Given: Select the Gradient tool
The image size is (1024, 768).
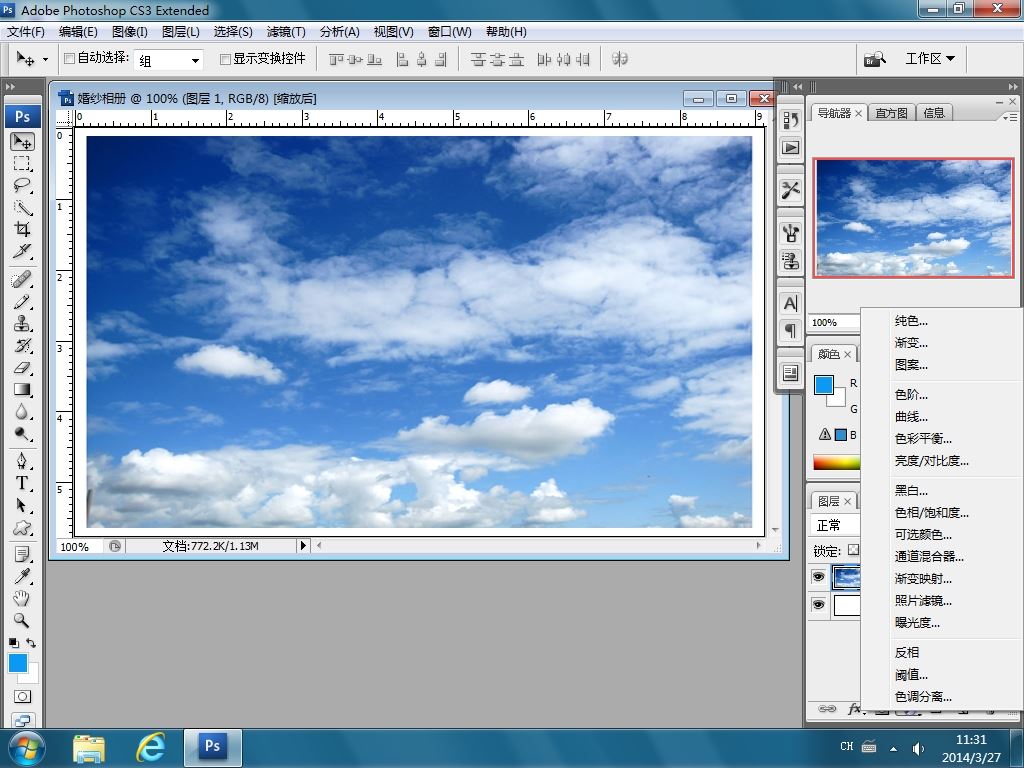Looking at the screenshot, I should pyautogui.click(x=22, y=390).
